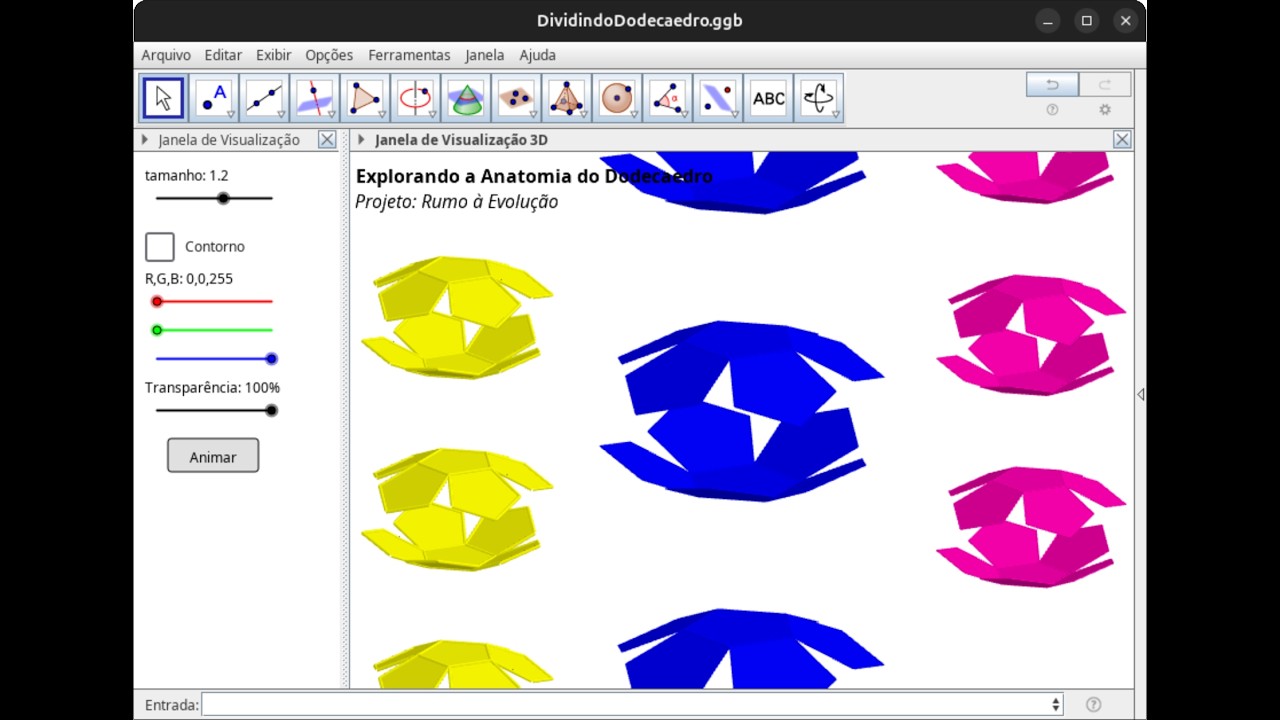Open the Line tool submenu arrow
This screenshot has height=720, width=1280.
coord(281,115)
